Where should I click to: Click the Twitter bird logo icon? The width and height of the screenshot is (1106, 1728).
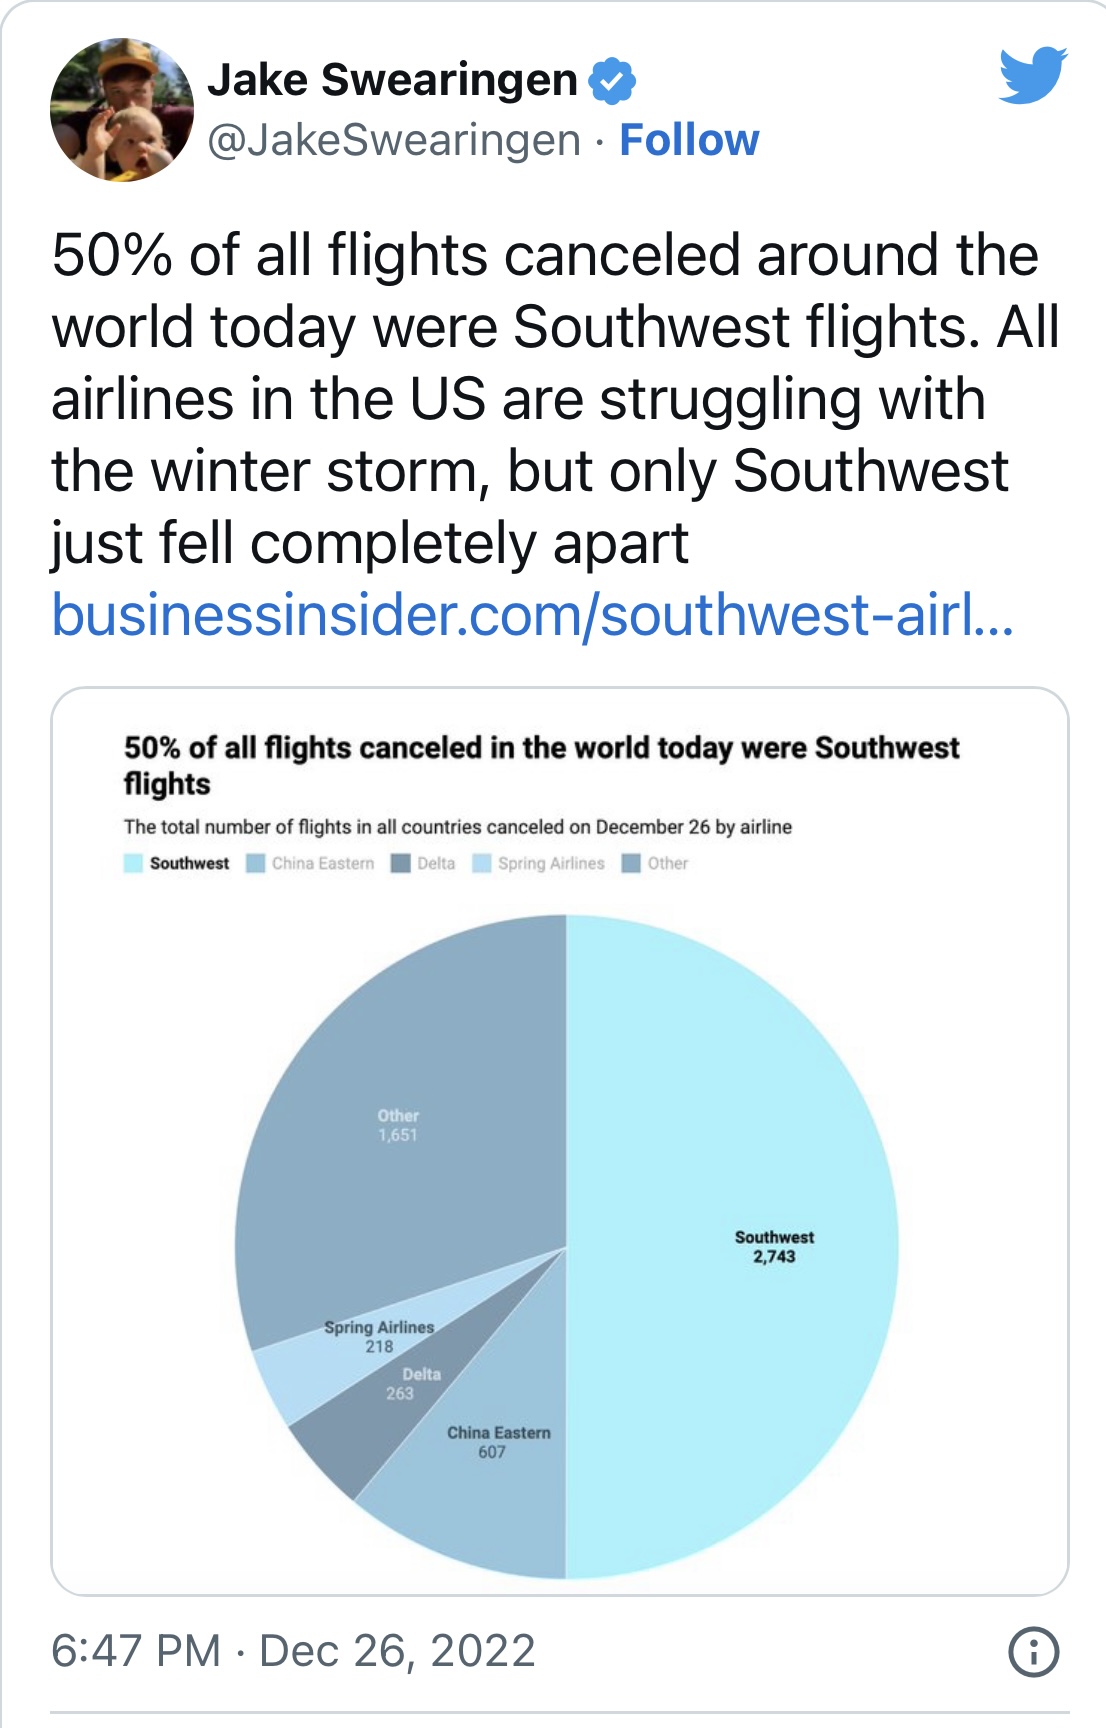1033,75
